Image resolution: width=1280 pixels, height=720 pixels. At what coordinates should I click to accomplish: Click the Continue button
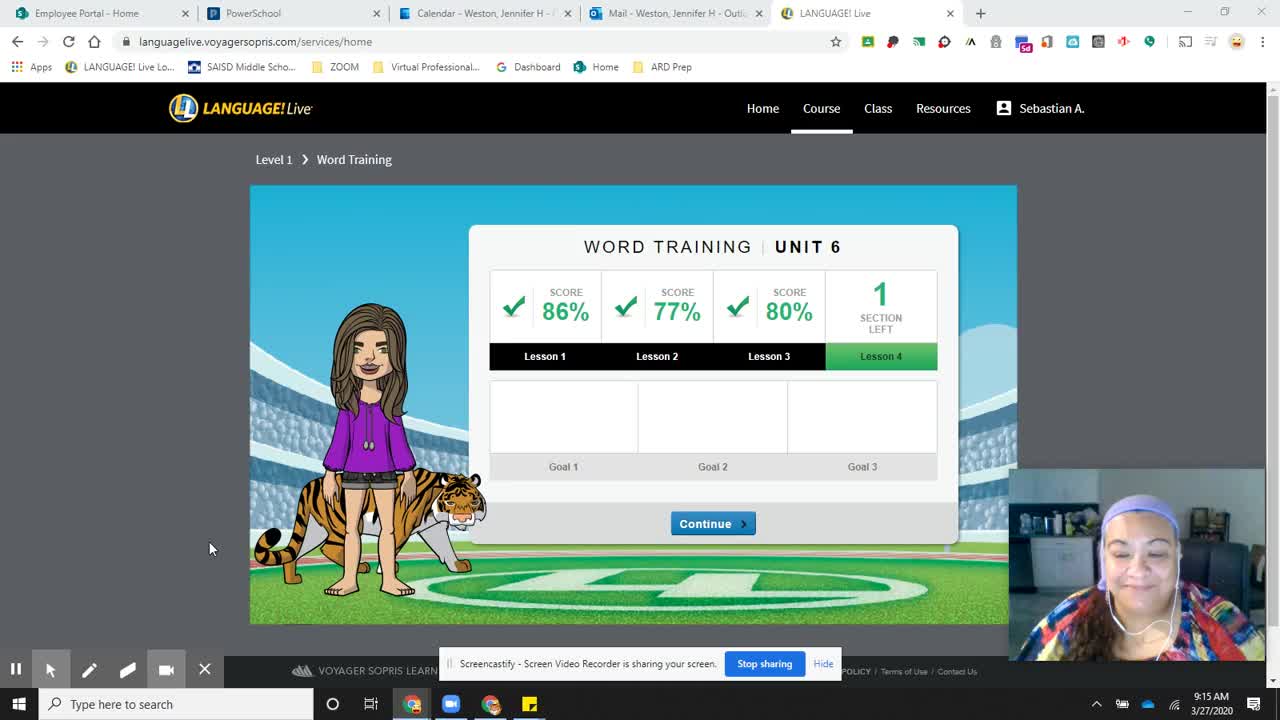pyautogui.click(x=713, y=524)
